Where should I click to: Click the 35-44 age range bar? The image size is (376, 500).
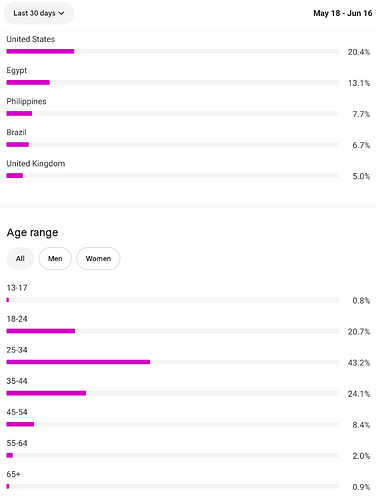[x=172, y=393]
